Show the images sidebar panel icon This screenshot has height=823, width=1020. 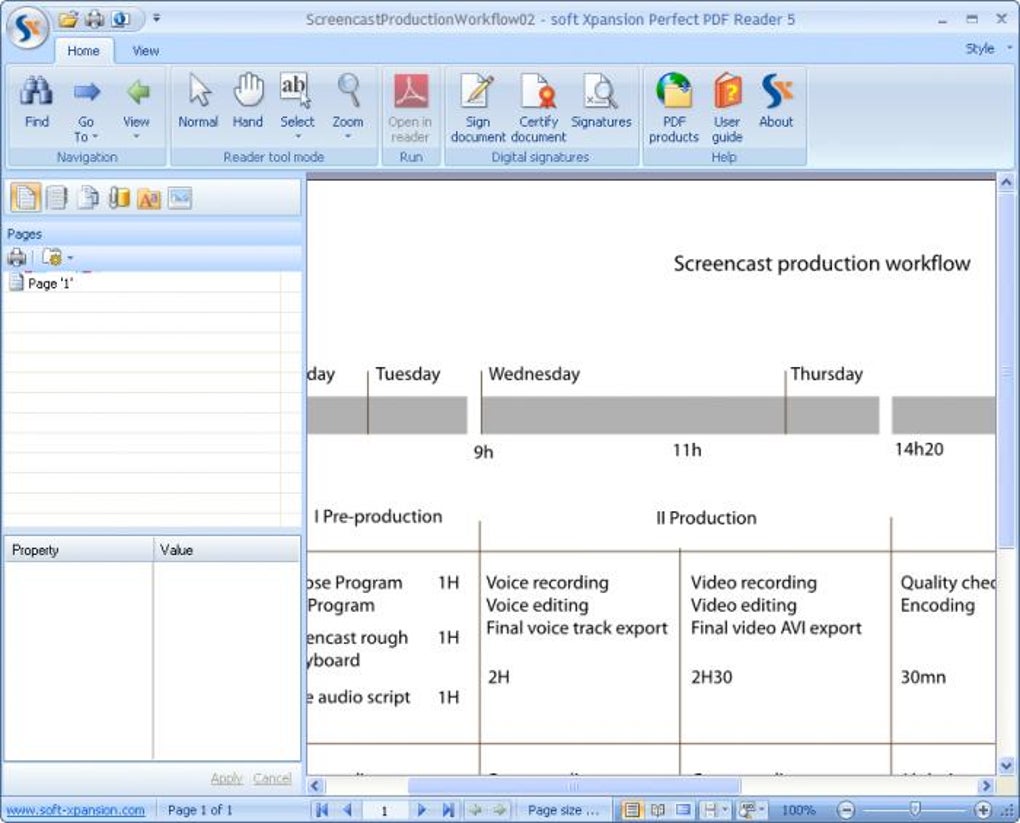(180, 198)
